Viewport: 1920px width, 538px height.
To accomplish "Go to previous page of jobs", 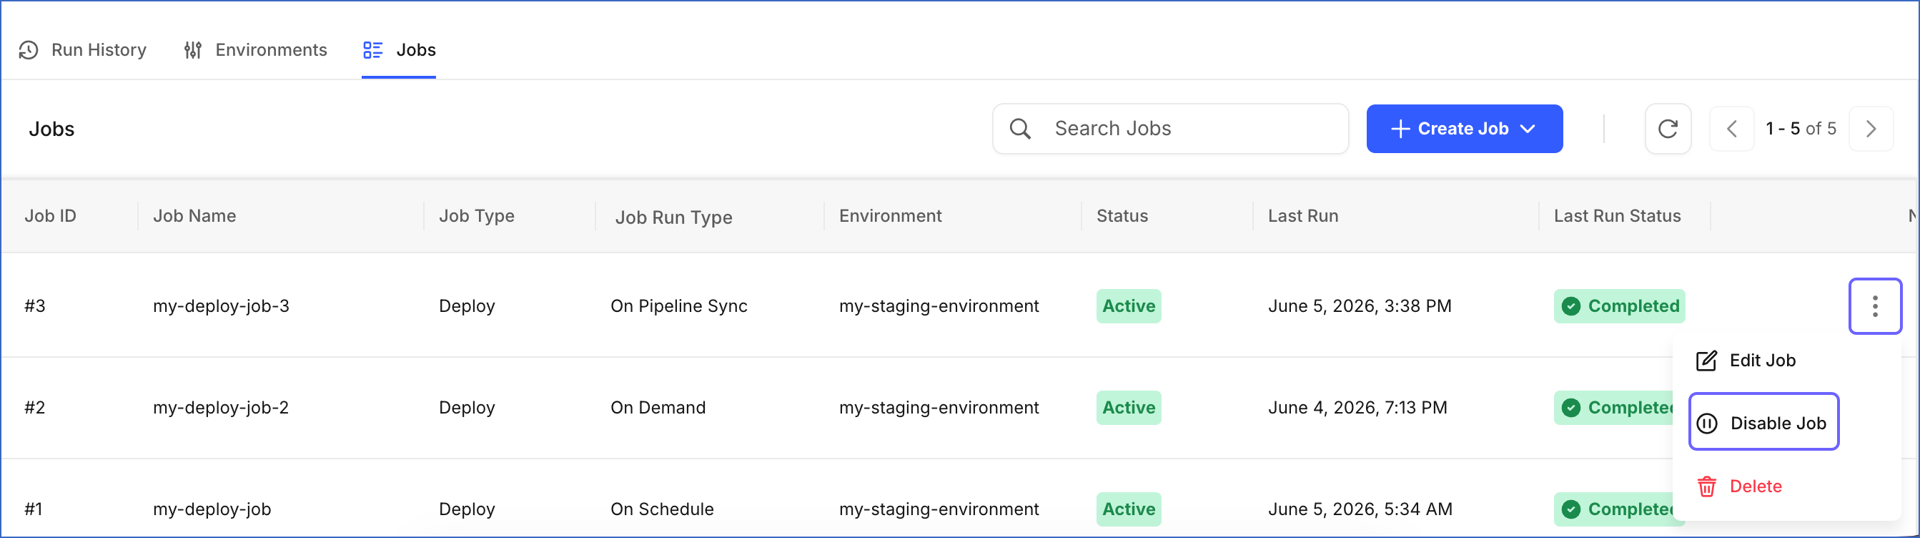I will (1732, 129).
